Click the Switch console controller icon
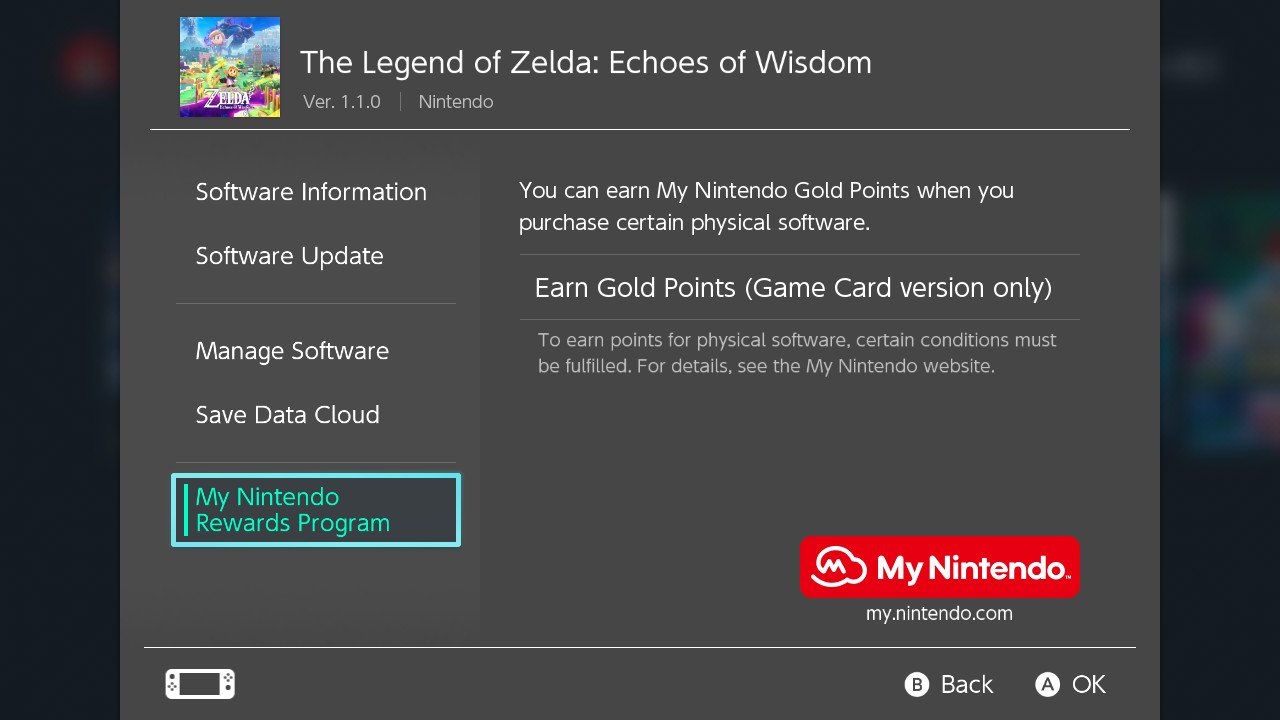 click(200, 684)
